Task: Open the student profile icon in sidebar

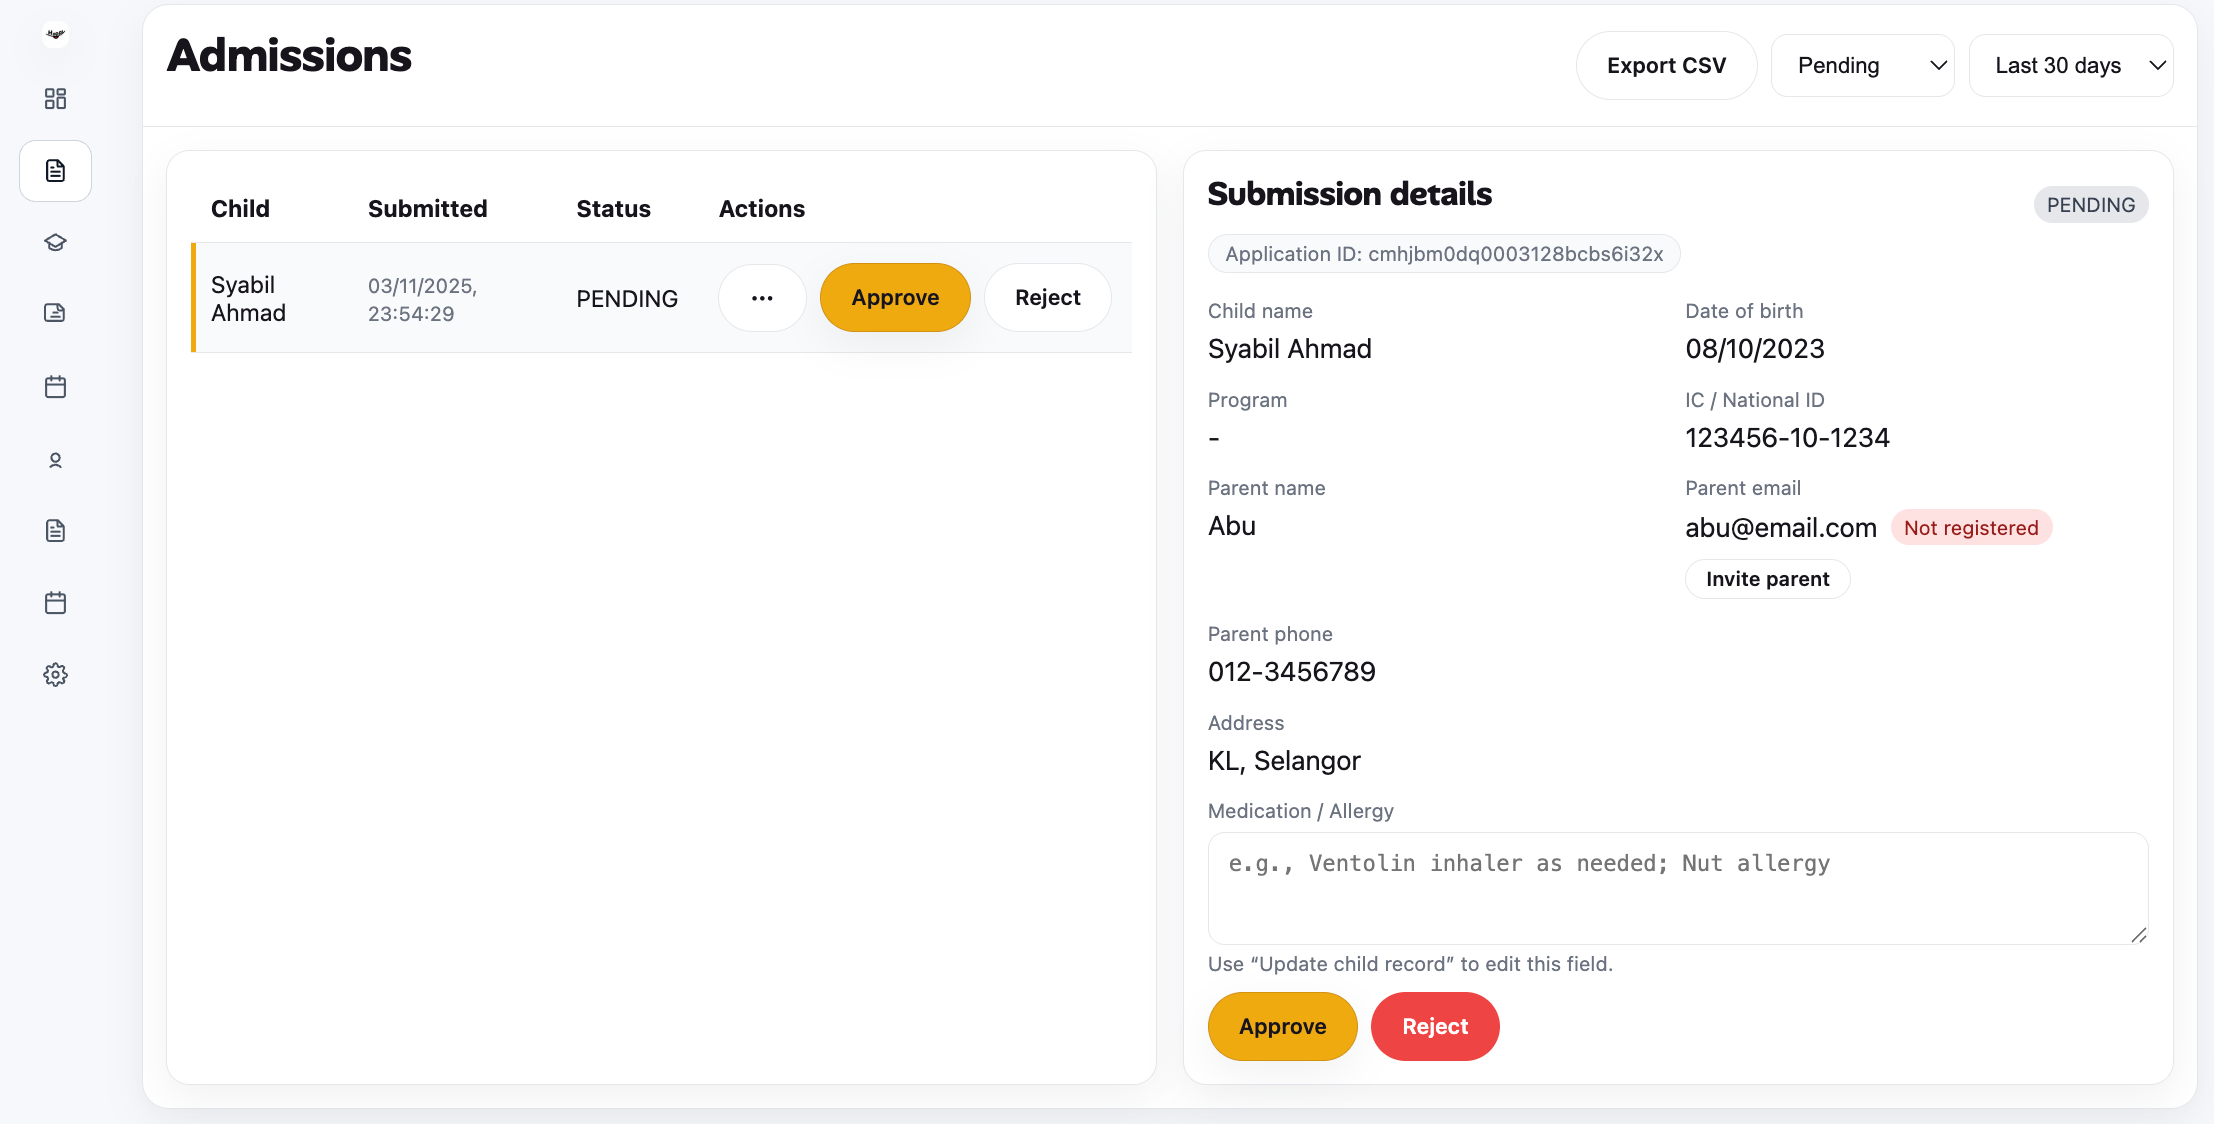Action: click(55, 460)
